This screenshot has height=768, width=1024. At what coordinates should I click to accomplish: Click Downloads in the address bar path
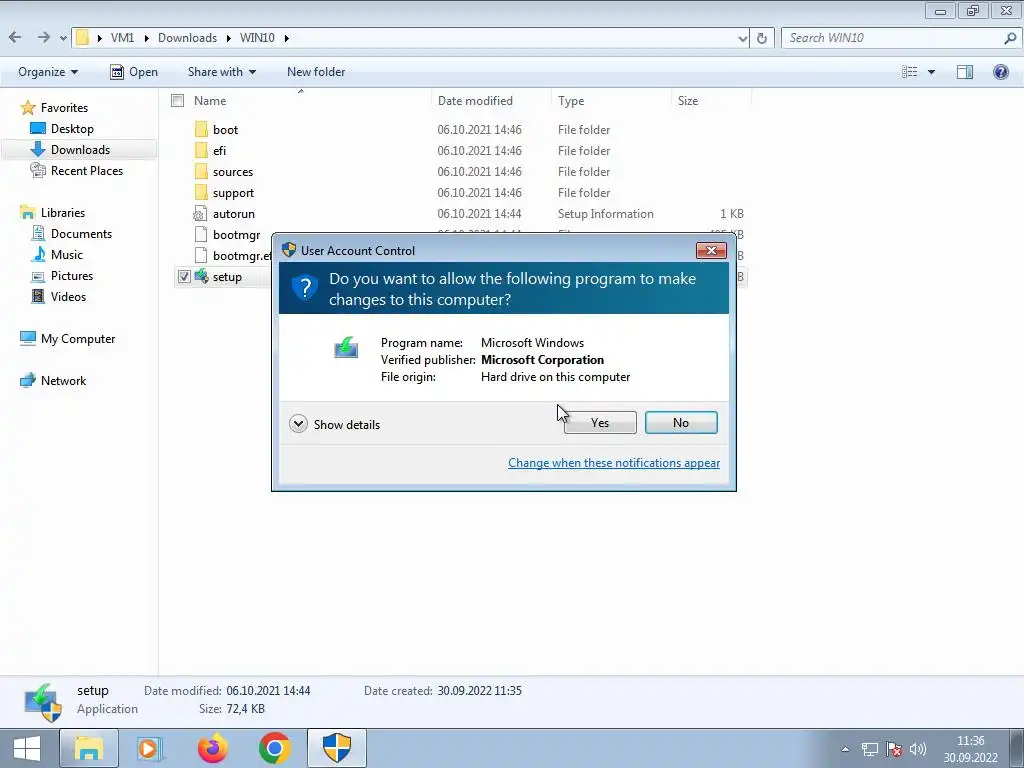187,38
